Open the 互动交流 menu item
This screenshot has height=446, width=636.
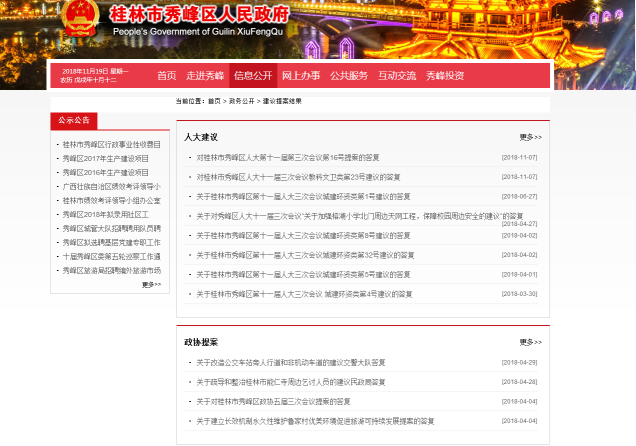coord(397,76)
